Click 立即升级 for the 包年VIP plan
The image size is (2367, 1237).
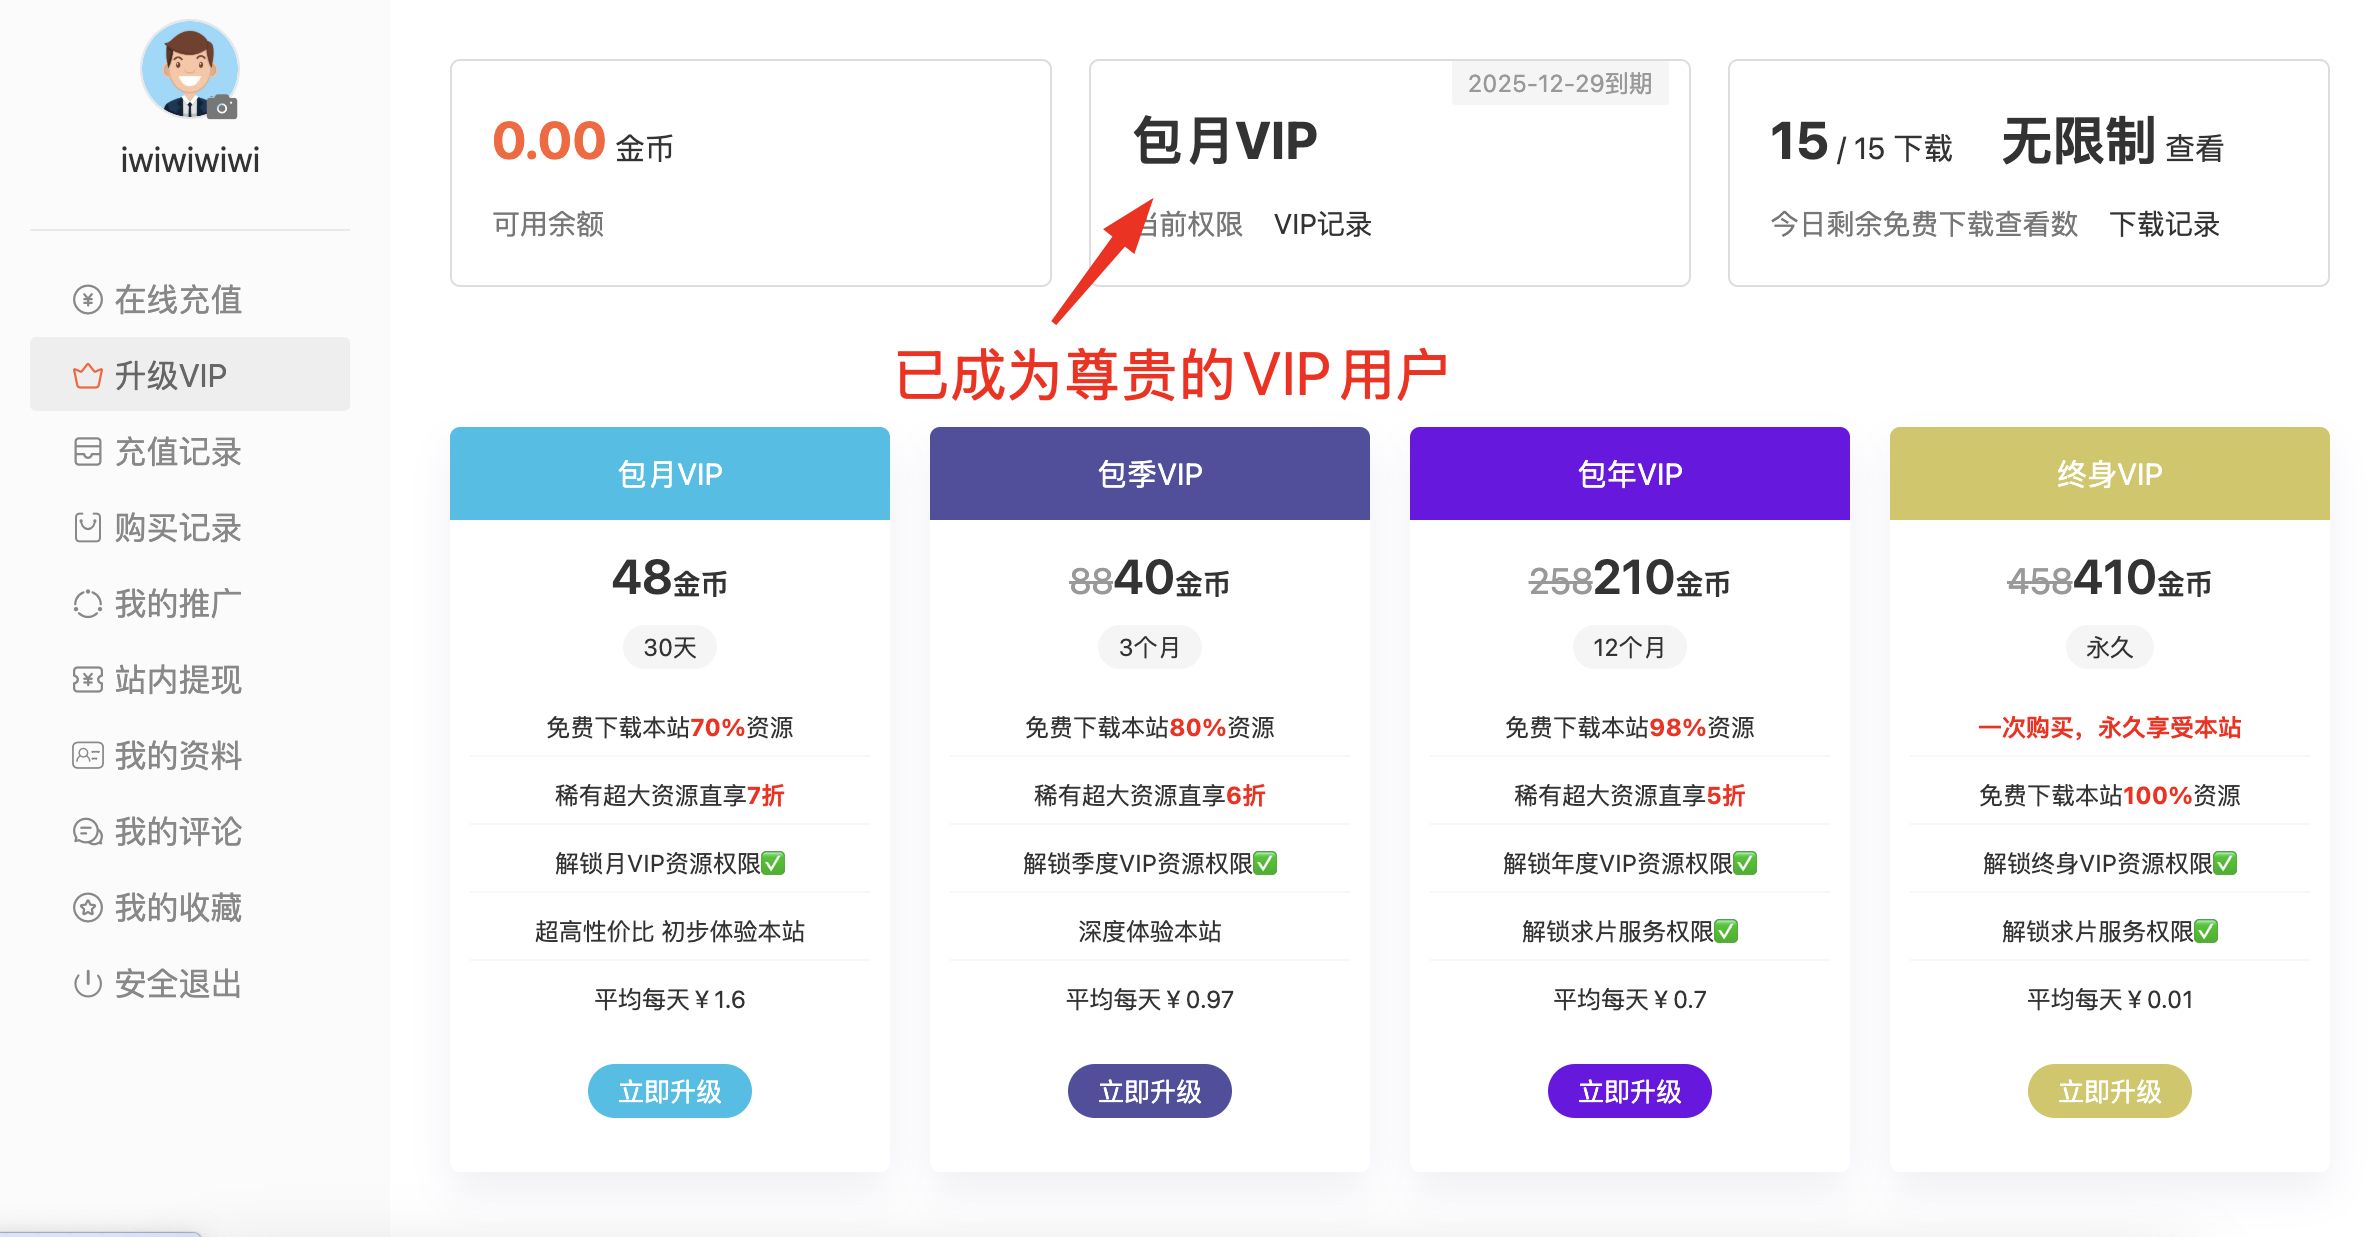(x=1629, y=1091)
